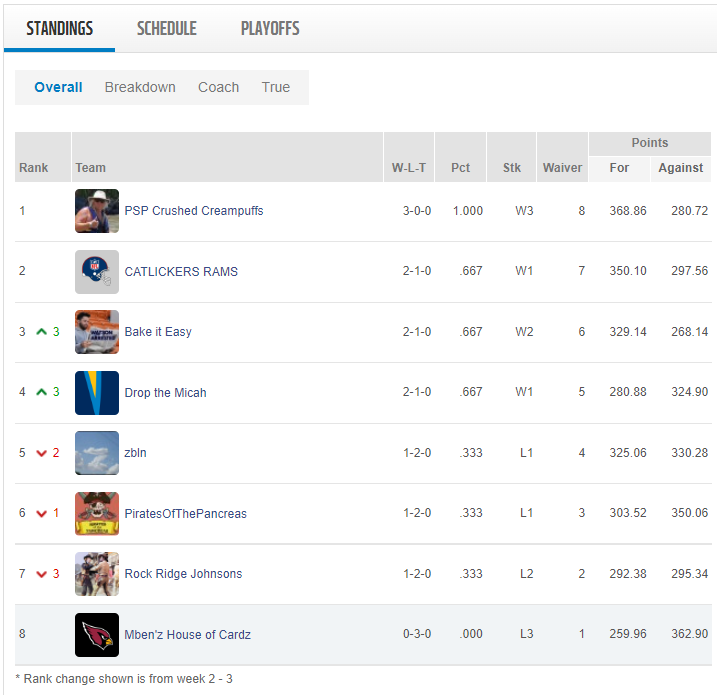Switch to Coach standings view
717x695 pixels.
point(218,87)
